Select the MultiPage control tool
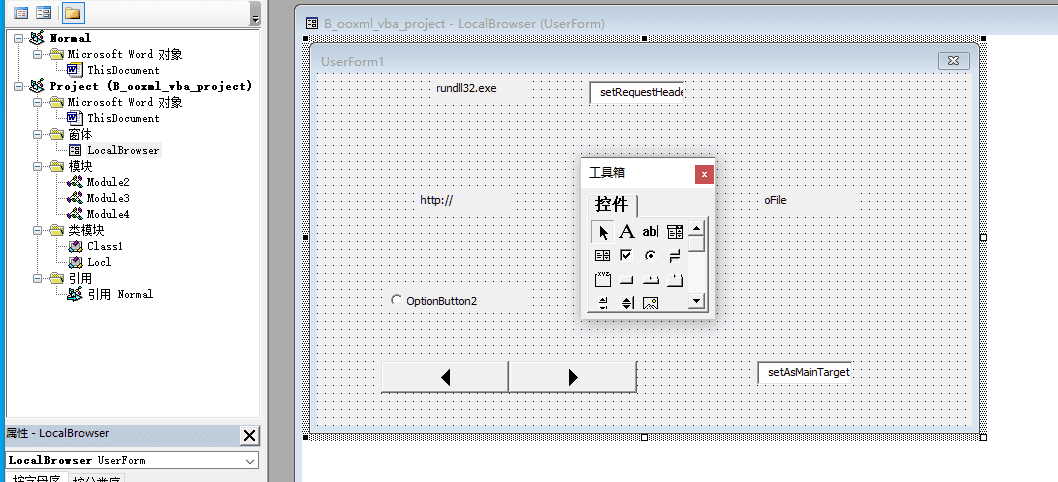1058x482 pixels. (x=675, y=279)
